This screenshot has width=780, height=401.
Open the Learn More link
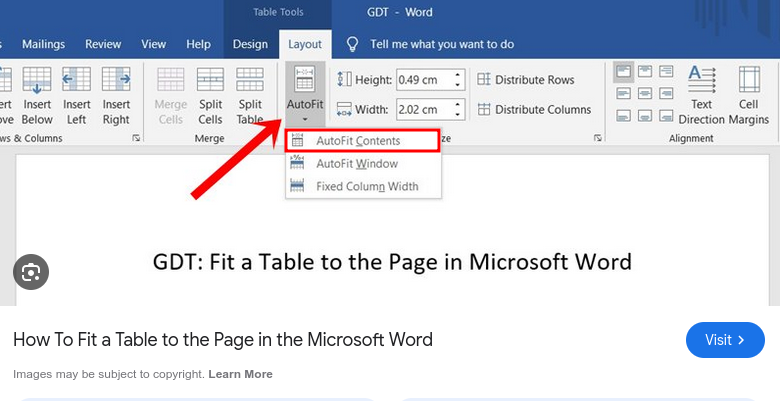[x=240, y=374]
